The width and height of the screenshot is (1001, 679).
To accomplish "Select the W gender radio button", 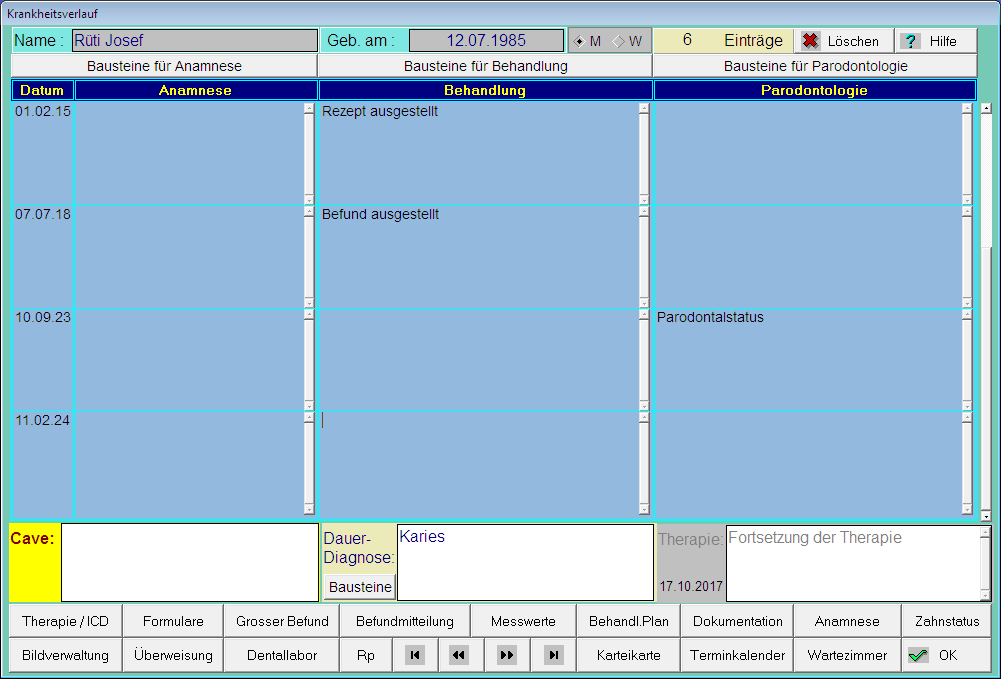I will pos(618,41).
